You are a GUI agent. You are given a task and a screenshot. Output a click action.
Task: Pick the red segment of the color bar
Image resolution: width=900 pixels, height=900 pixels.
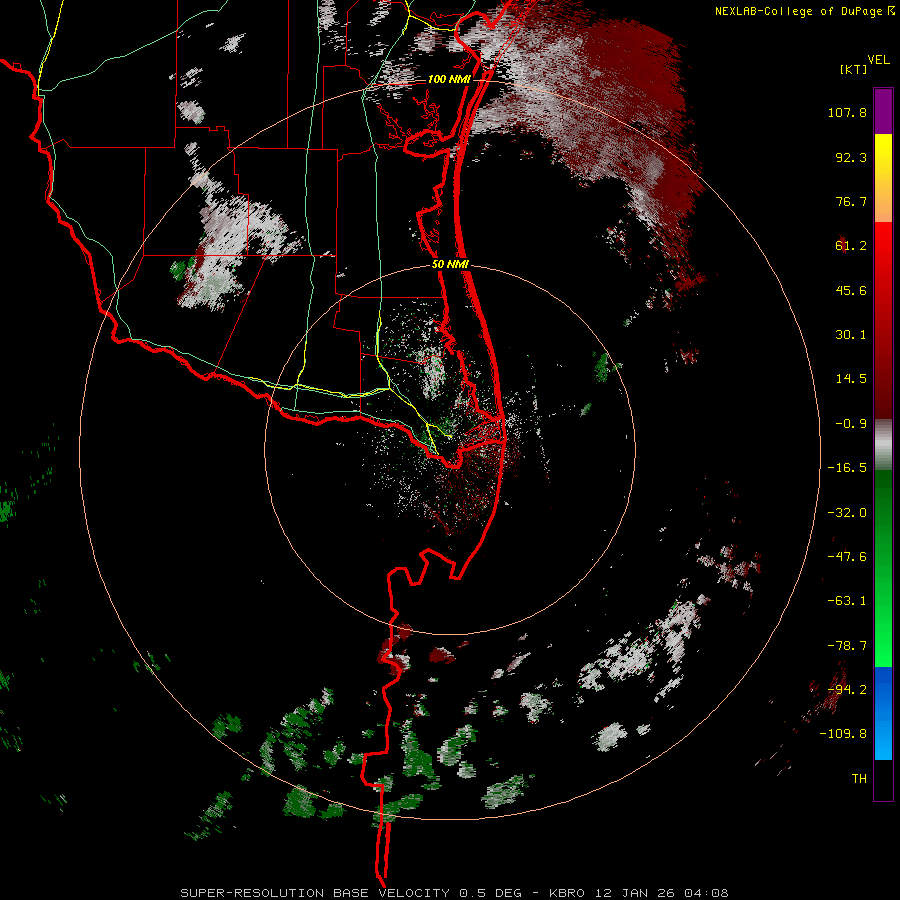point(883,320)
